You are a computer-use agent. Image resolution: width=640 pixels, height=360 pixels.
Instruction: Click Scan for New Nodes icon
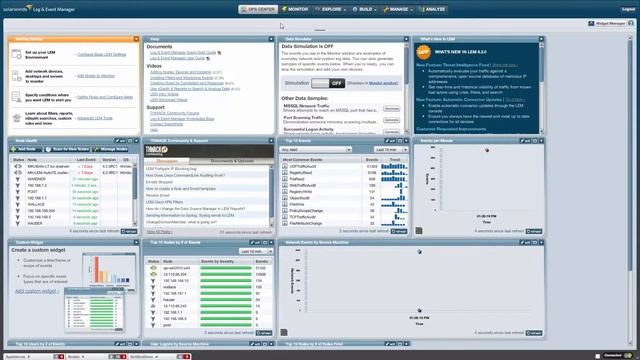pyautogui.click(x=48, y=149)
